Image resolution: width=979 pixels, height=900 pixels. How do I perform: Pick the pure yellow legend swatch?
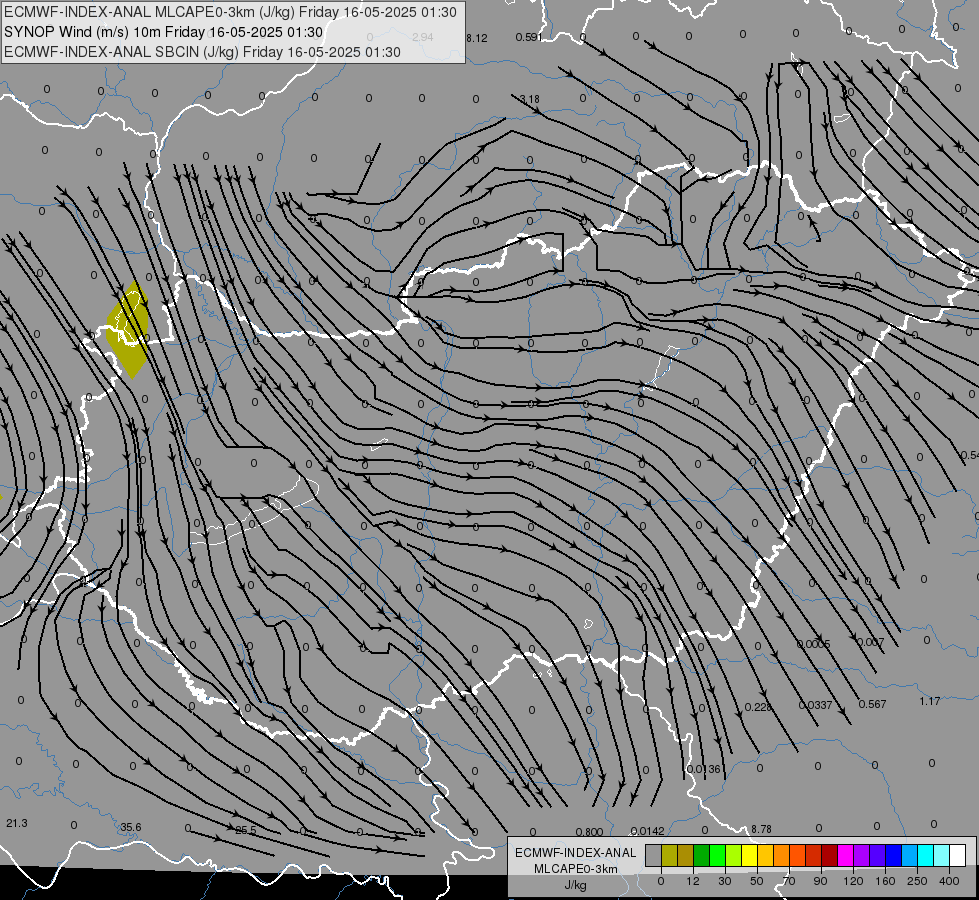click(x=749, y=856)
